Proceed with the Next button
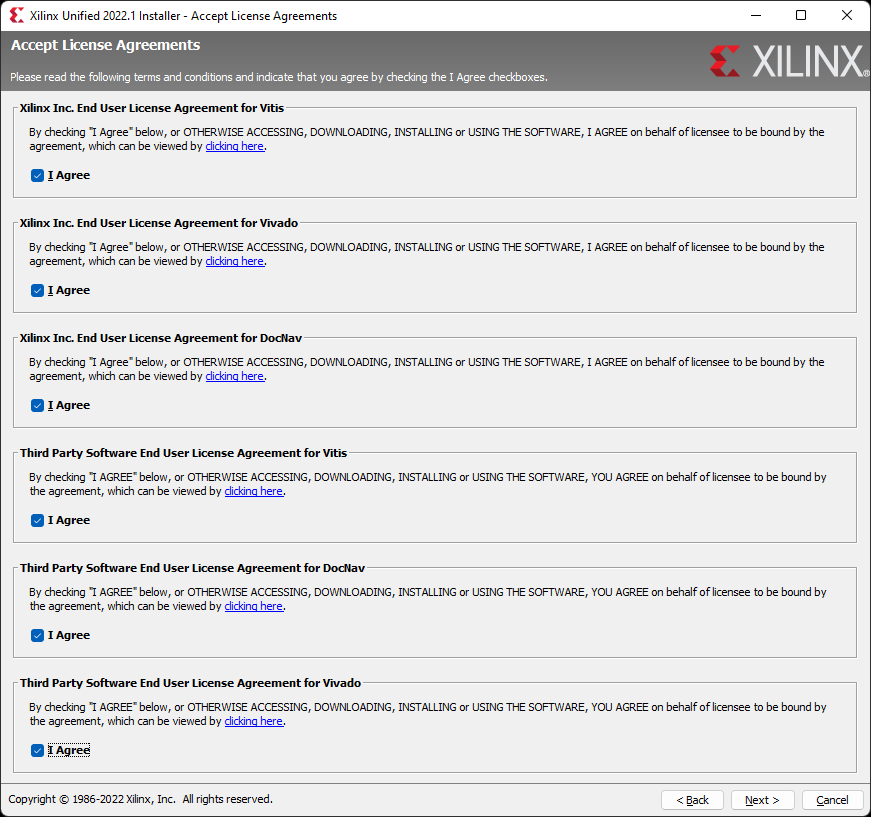The image size is (871, 817). coord(762,800)
